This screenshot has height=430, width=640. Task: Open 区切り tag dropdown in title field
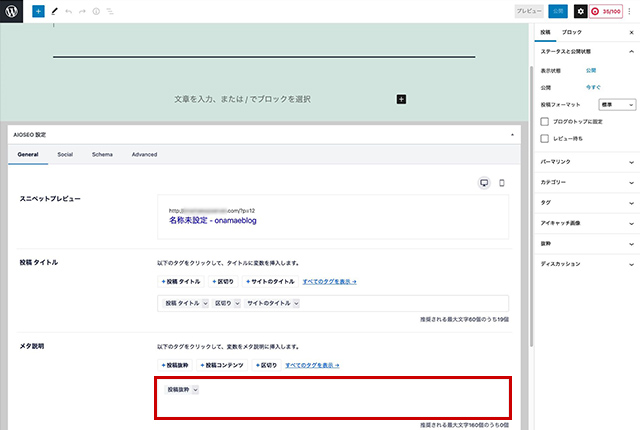[x=237, y=303]
